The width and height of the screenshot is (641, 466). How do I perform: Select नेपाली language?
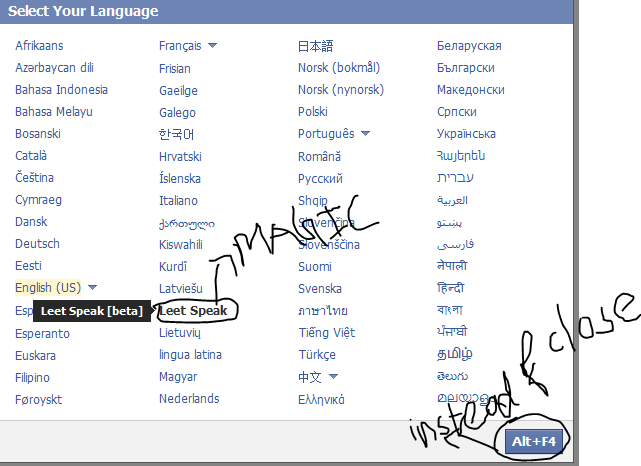[452, 266]
